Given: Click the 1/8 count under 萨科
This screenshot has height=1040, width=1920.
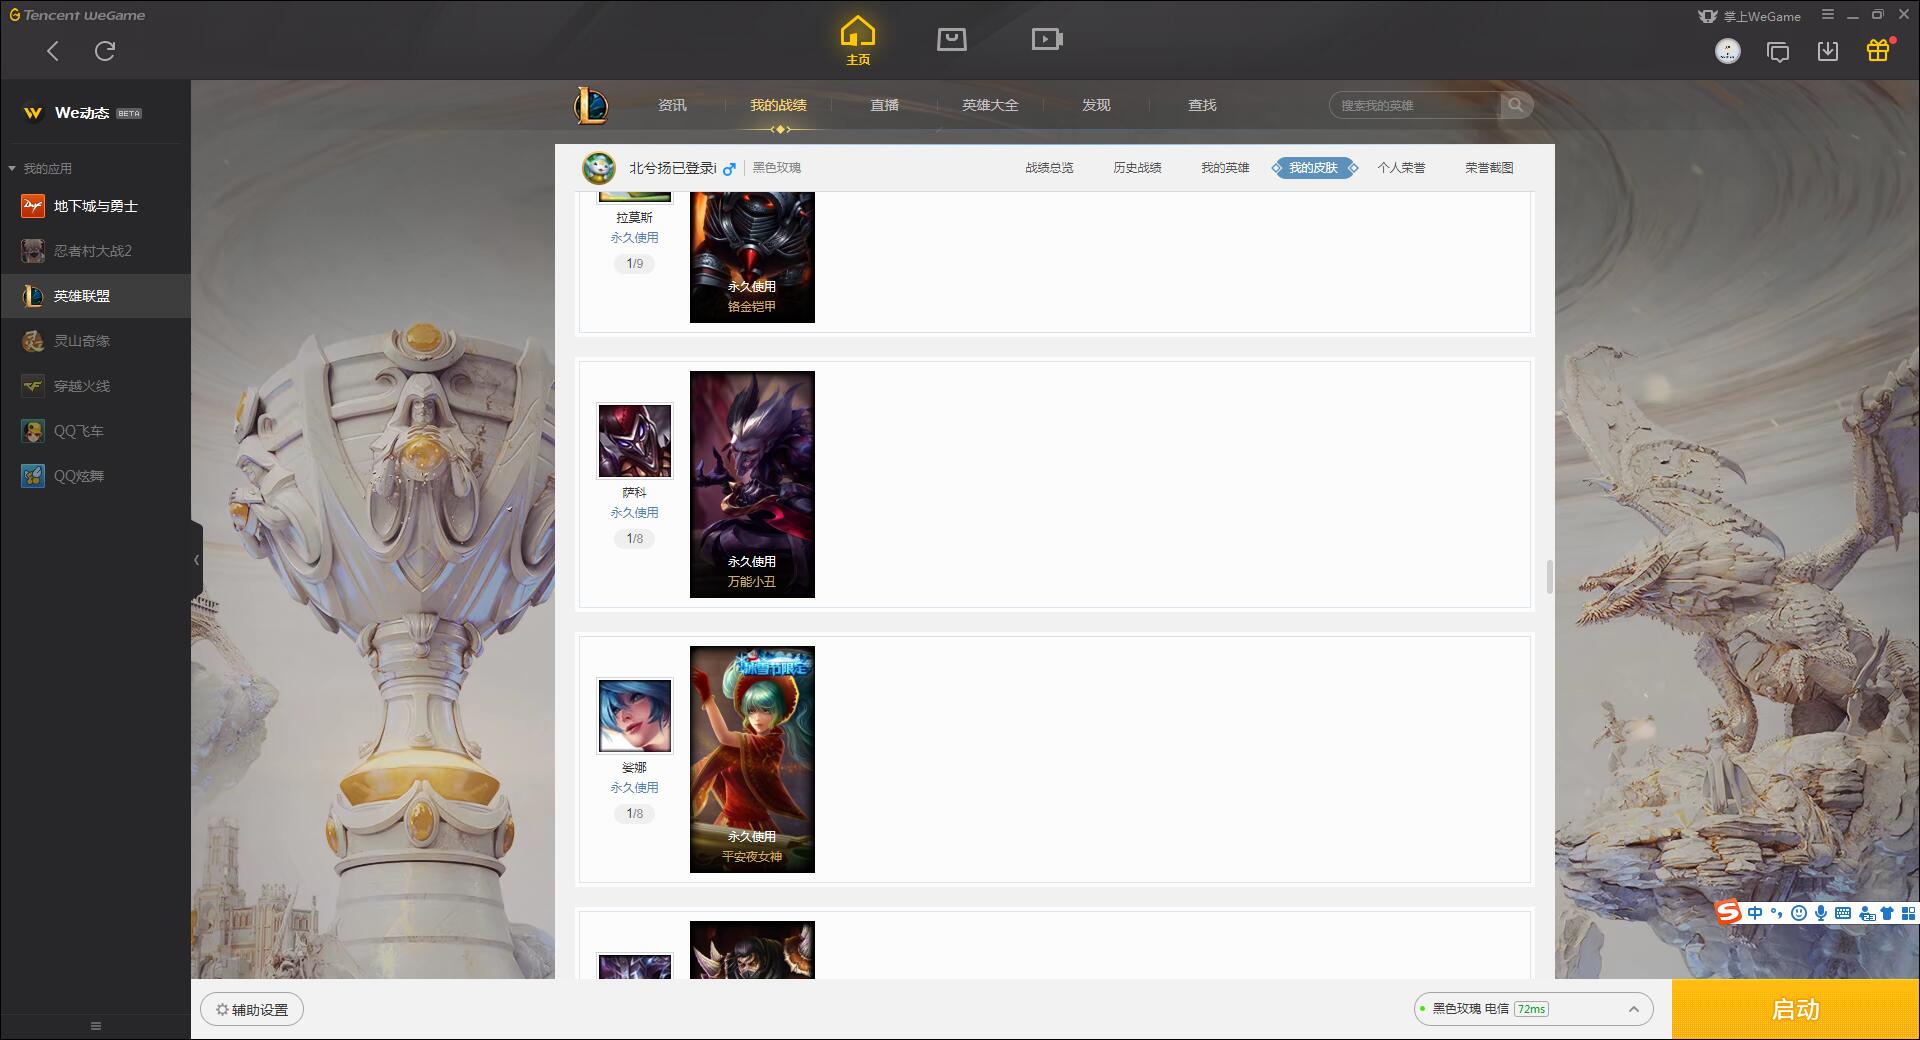Looking at the screenshot, I should click(x=635, y=539).
